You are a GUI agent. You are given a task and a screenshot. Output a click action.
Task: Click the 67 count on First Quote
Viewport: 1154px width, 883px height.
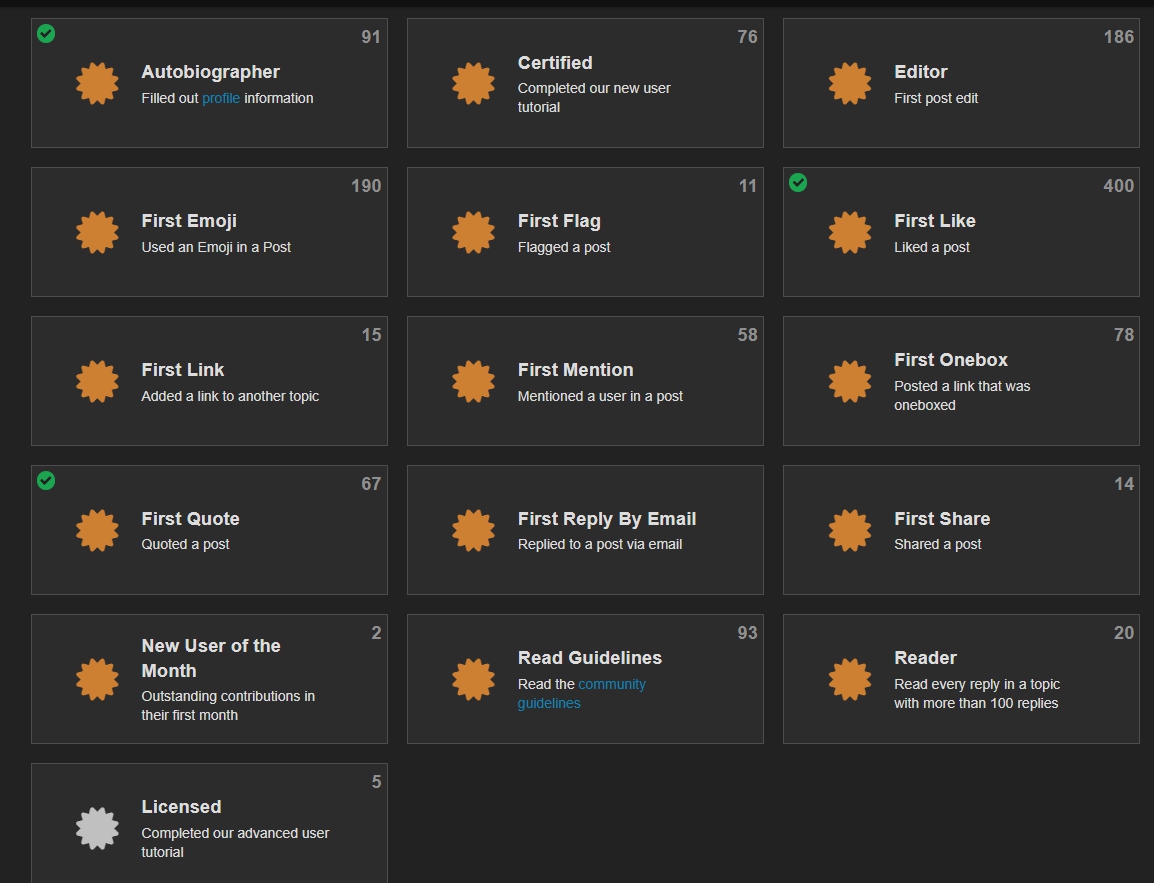371,484
